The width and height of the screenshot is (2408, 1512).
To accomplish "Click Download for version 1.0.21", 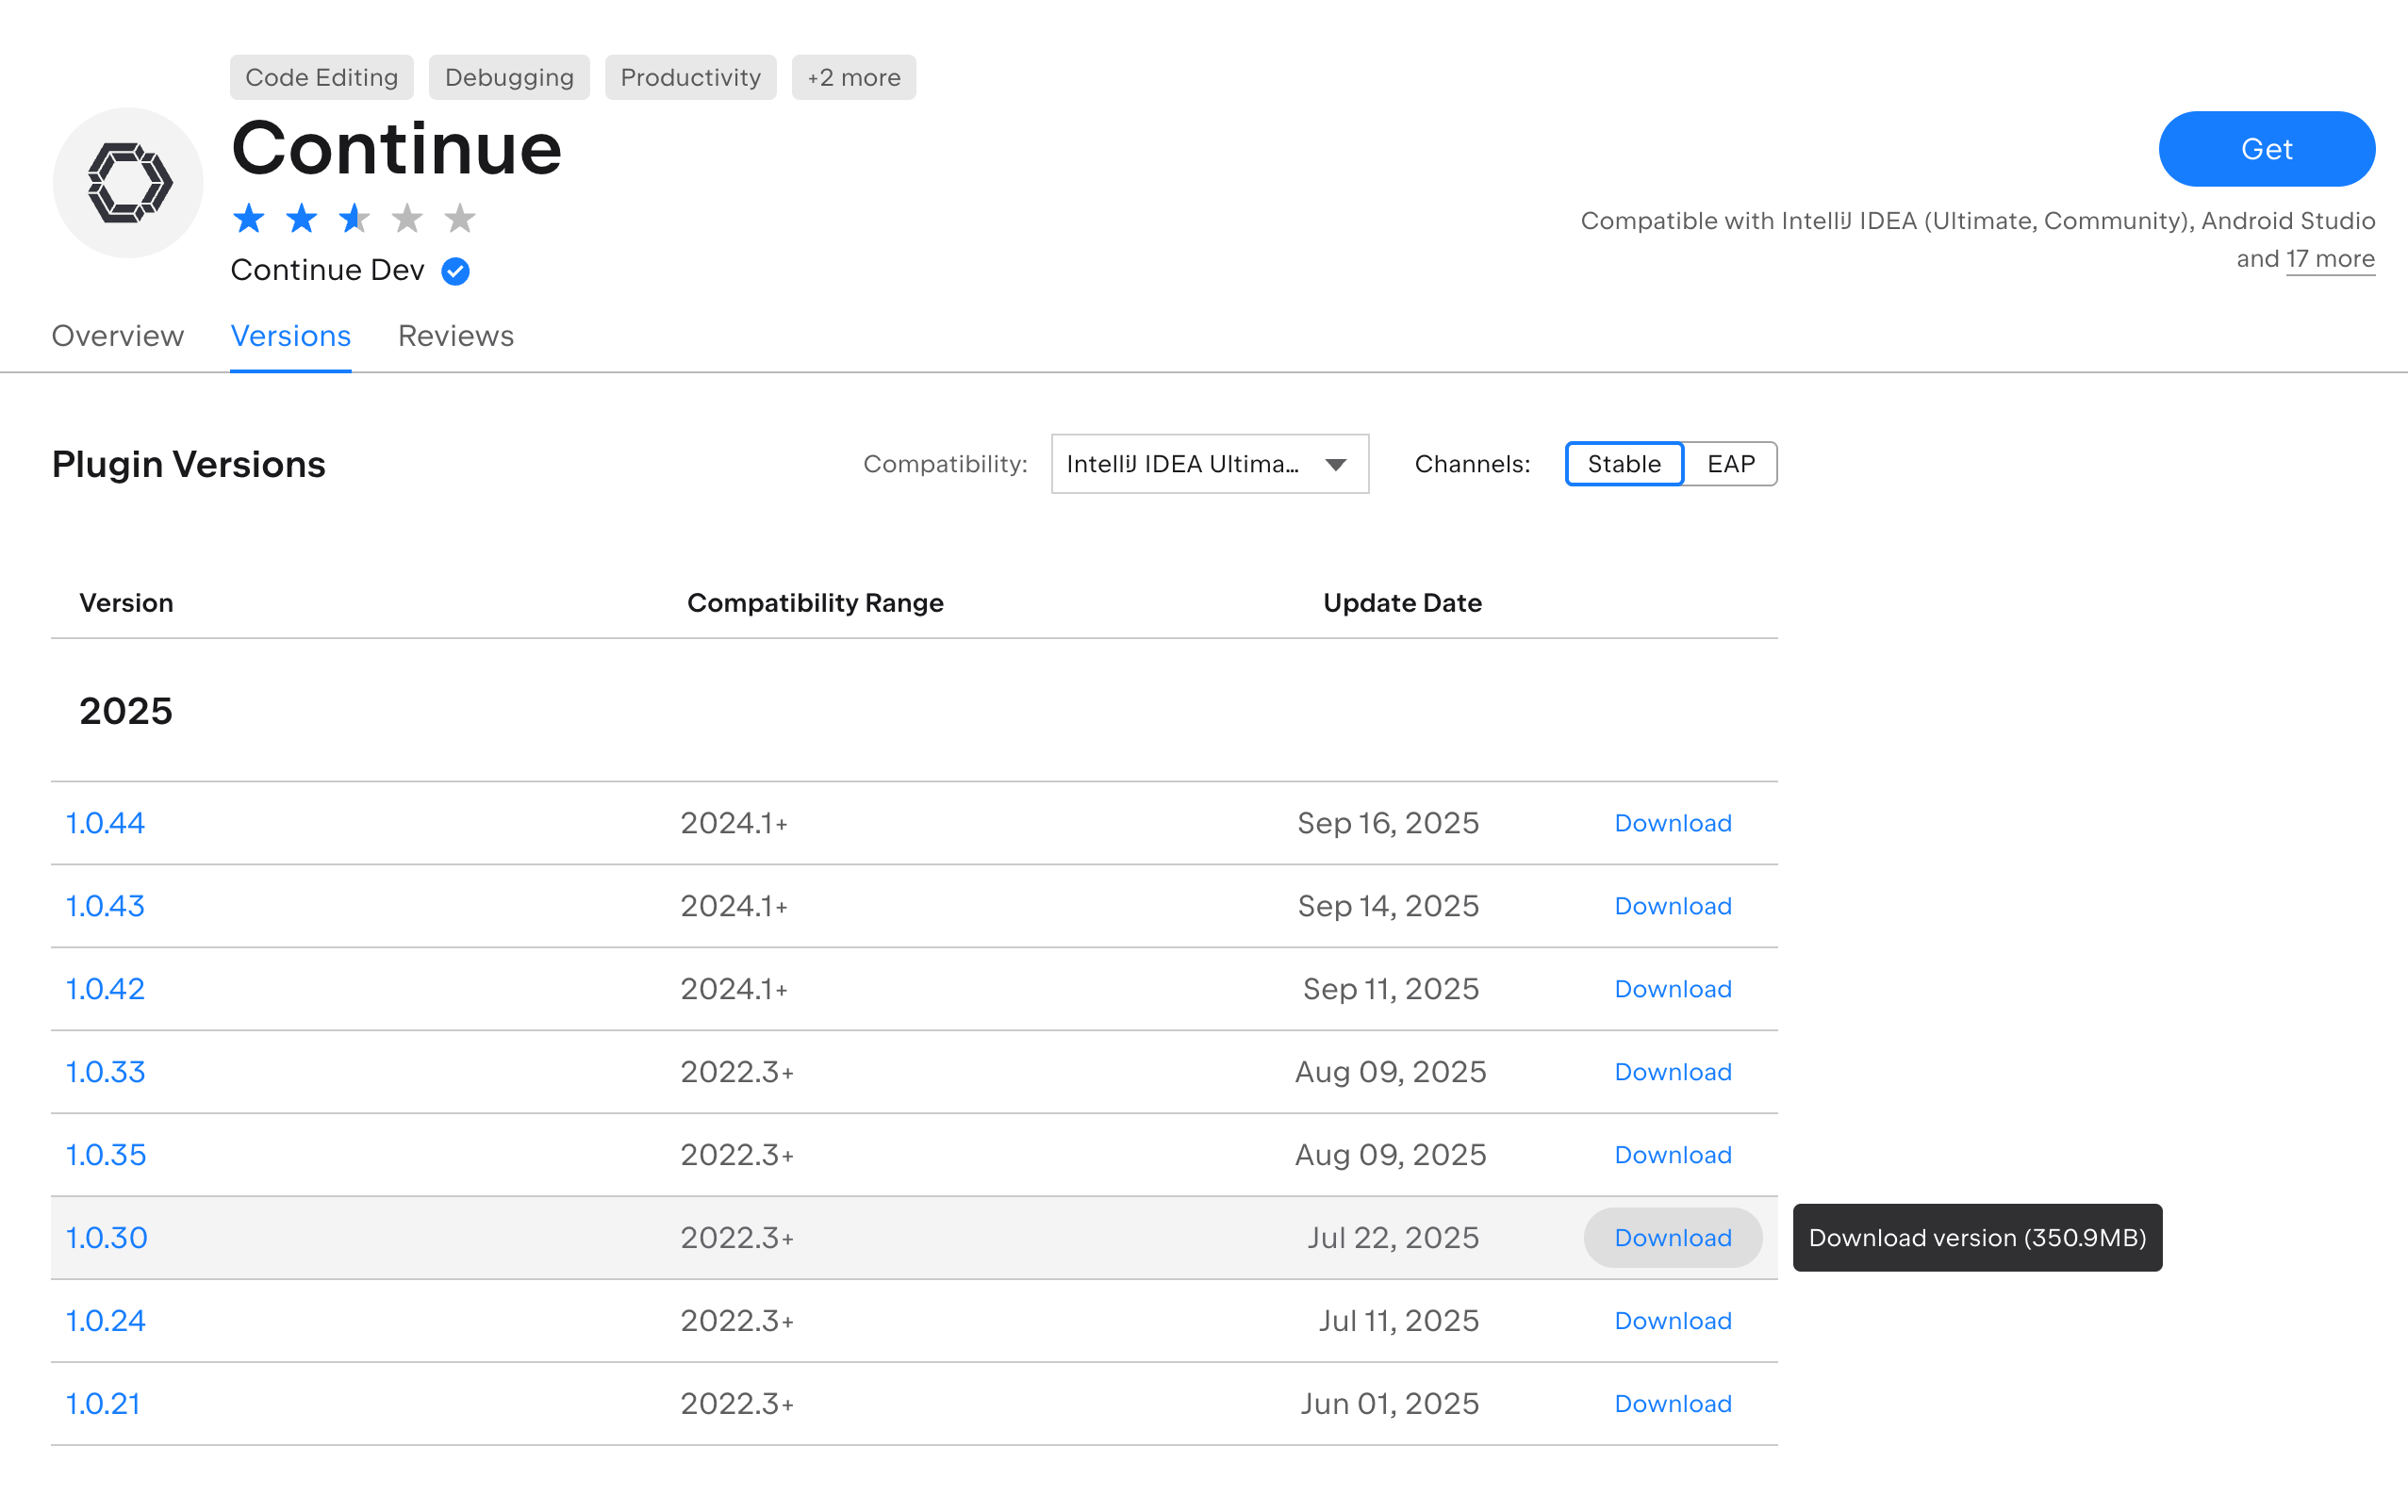I will coord(1672,1404).
